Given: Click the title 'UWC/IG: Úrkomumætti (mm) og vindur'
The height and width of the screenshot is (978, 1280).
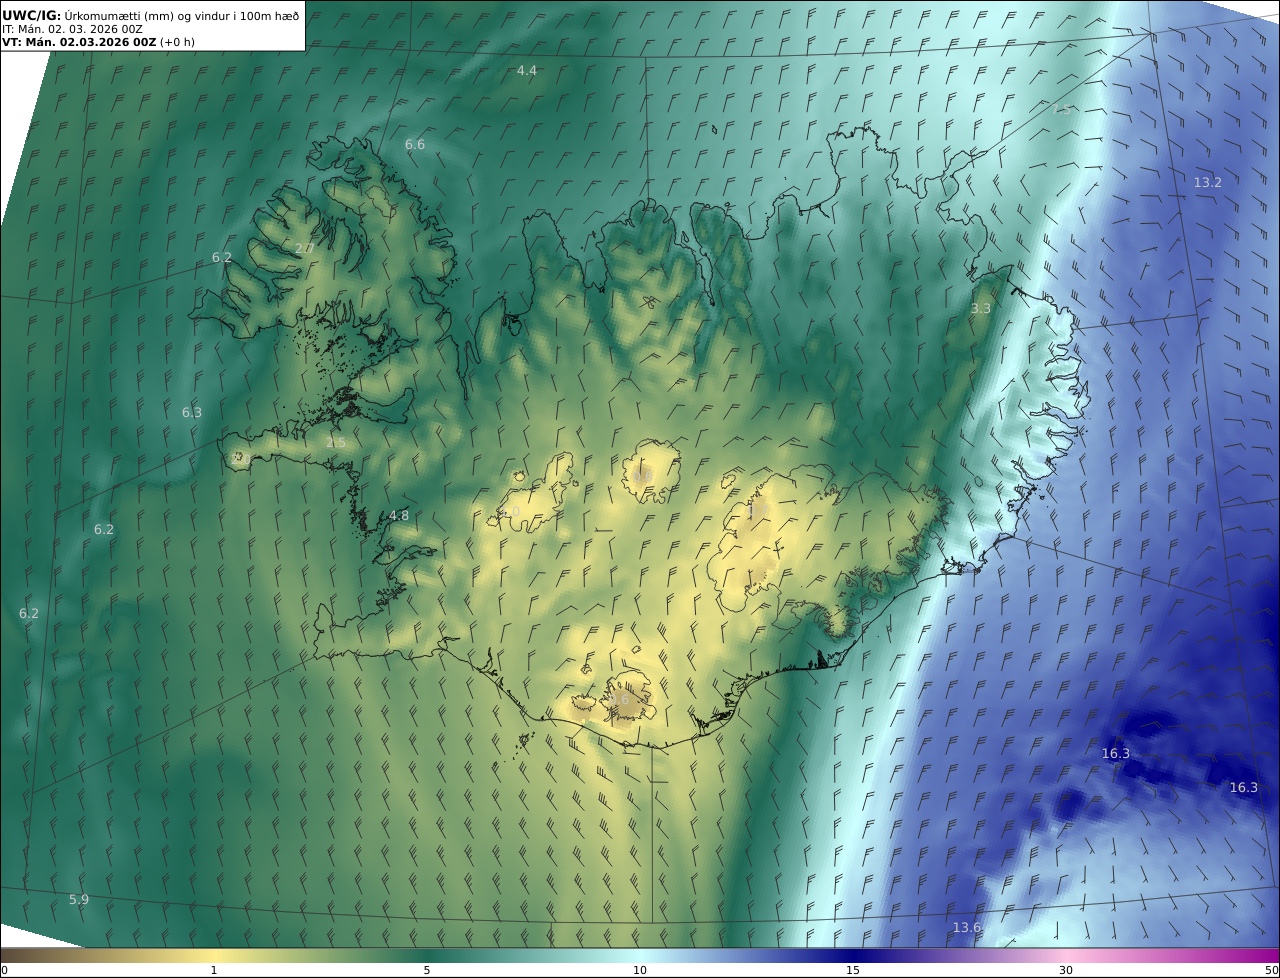Looking at the screenshot, I should pyautogui.click(x=150, y=15).
